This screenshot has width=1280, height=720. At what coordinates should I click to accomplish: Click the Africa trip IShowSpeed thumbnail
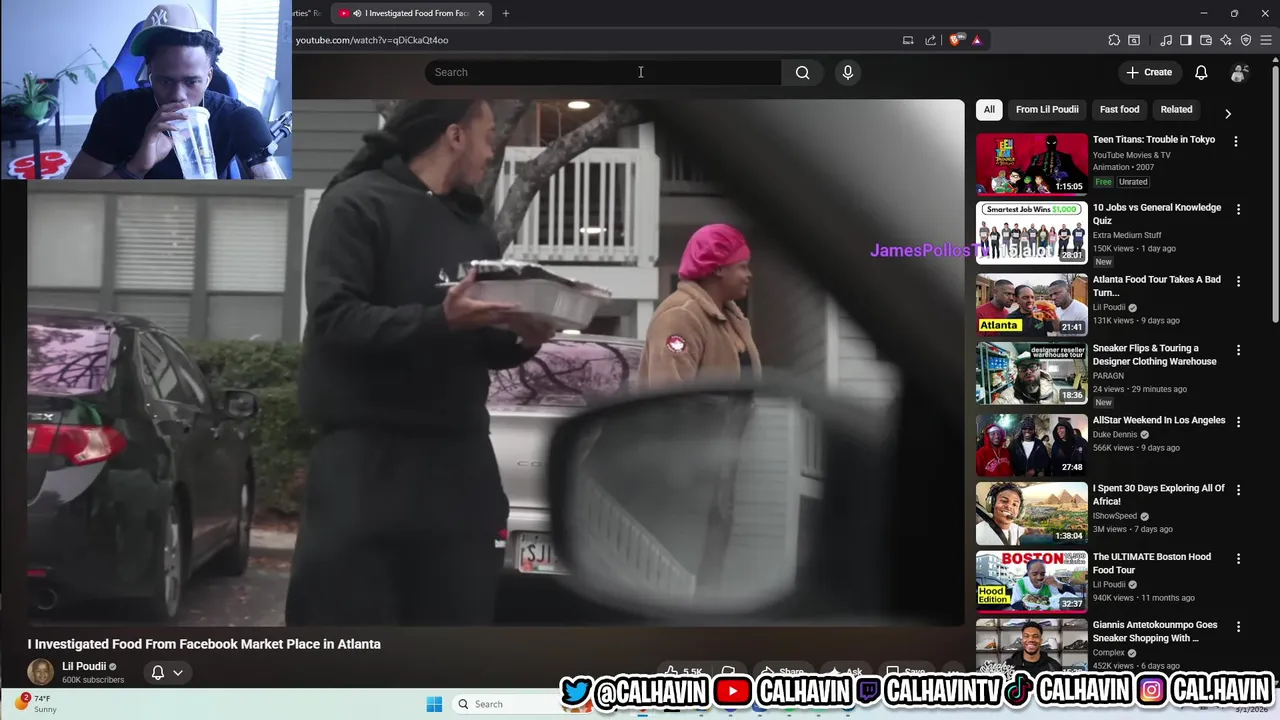[x=1031, y=513]
